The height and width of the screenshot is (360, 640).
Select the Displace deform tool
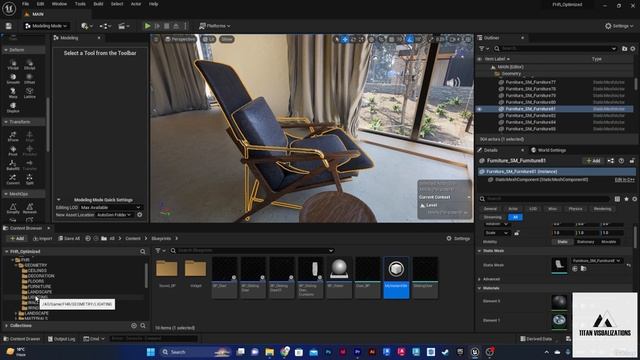point(13,107)
